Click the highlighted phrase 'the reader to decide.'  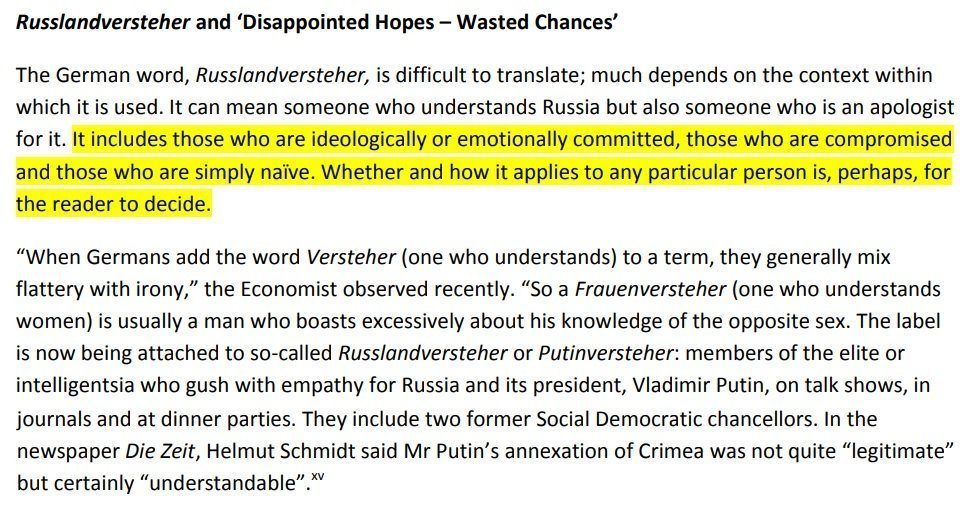[x=114, y=204]
